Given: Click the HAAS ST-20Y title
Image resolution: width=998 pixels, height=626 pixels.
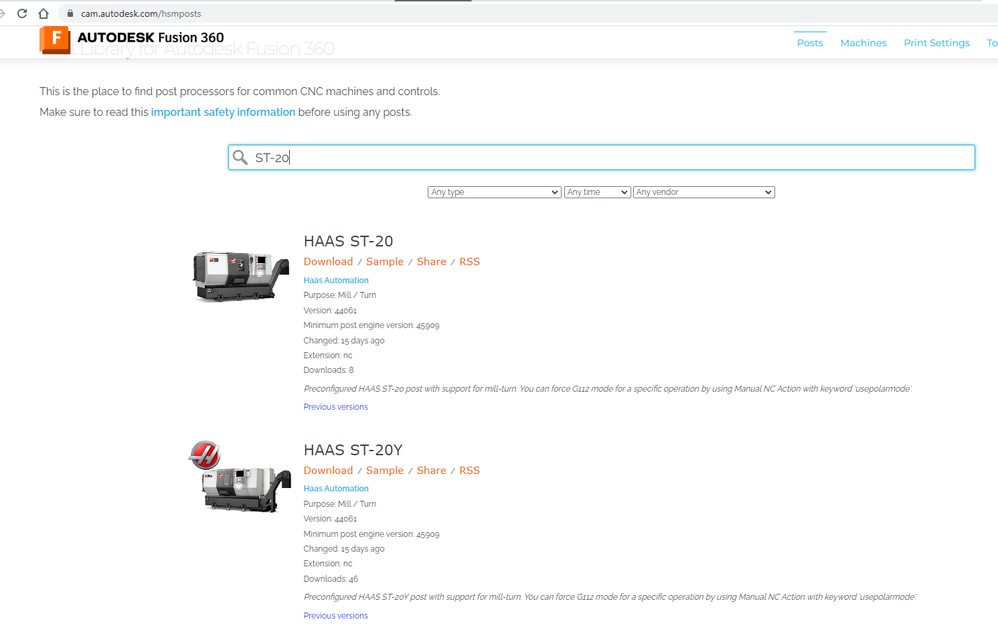Looking at the screenshot, I should point(353,450).
